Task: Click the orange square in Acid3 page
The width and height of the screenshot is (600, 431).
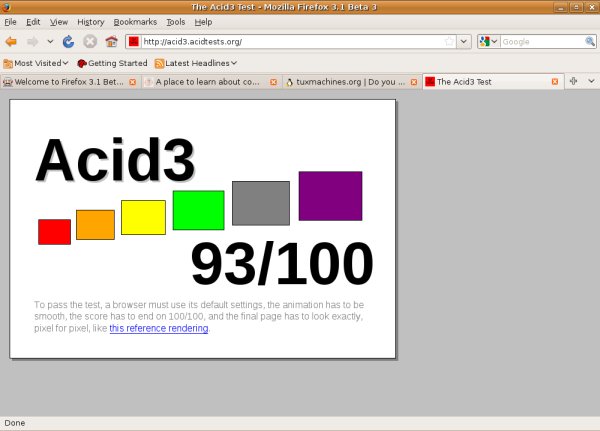Action: (95, 225)
